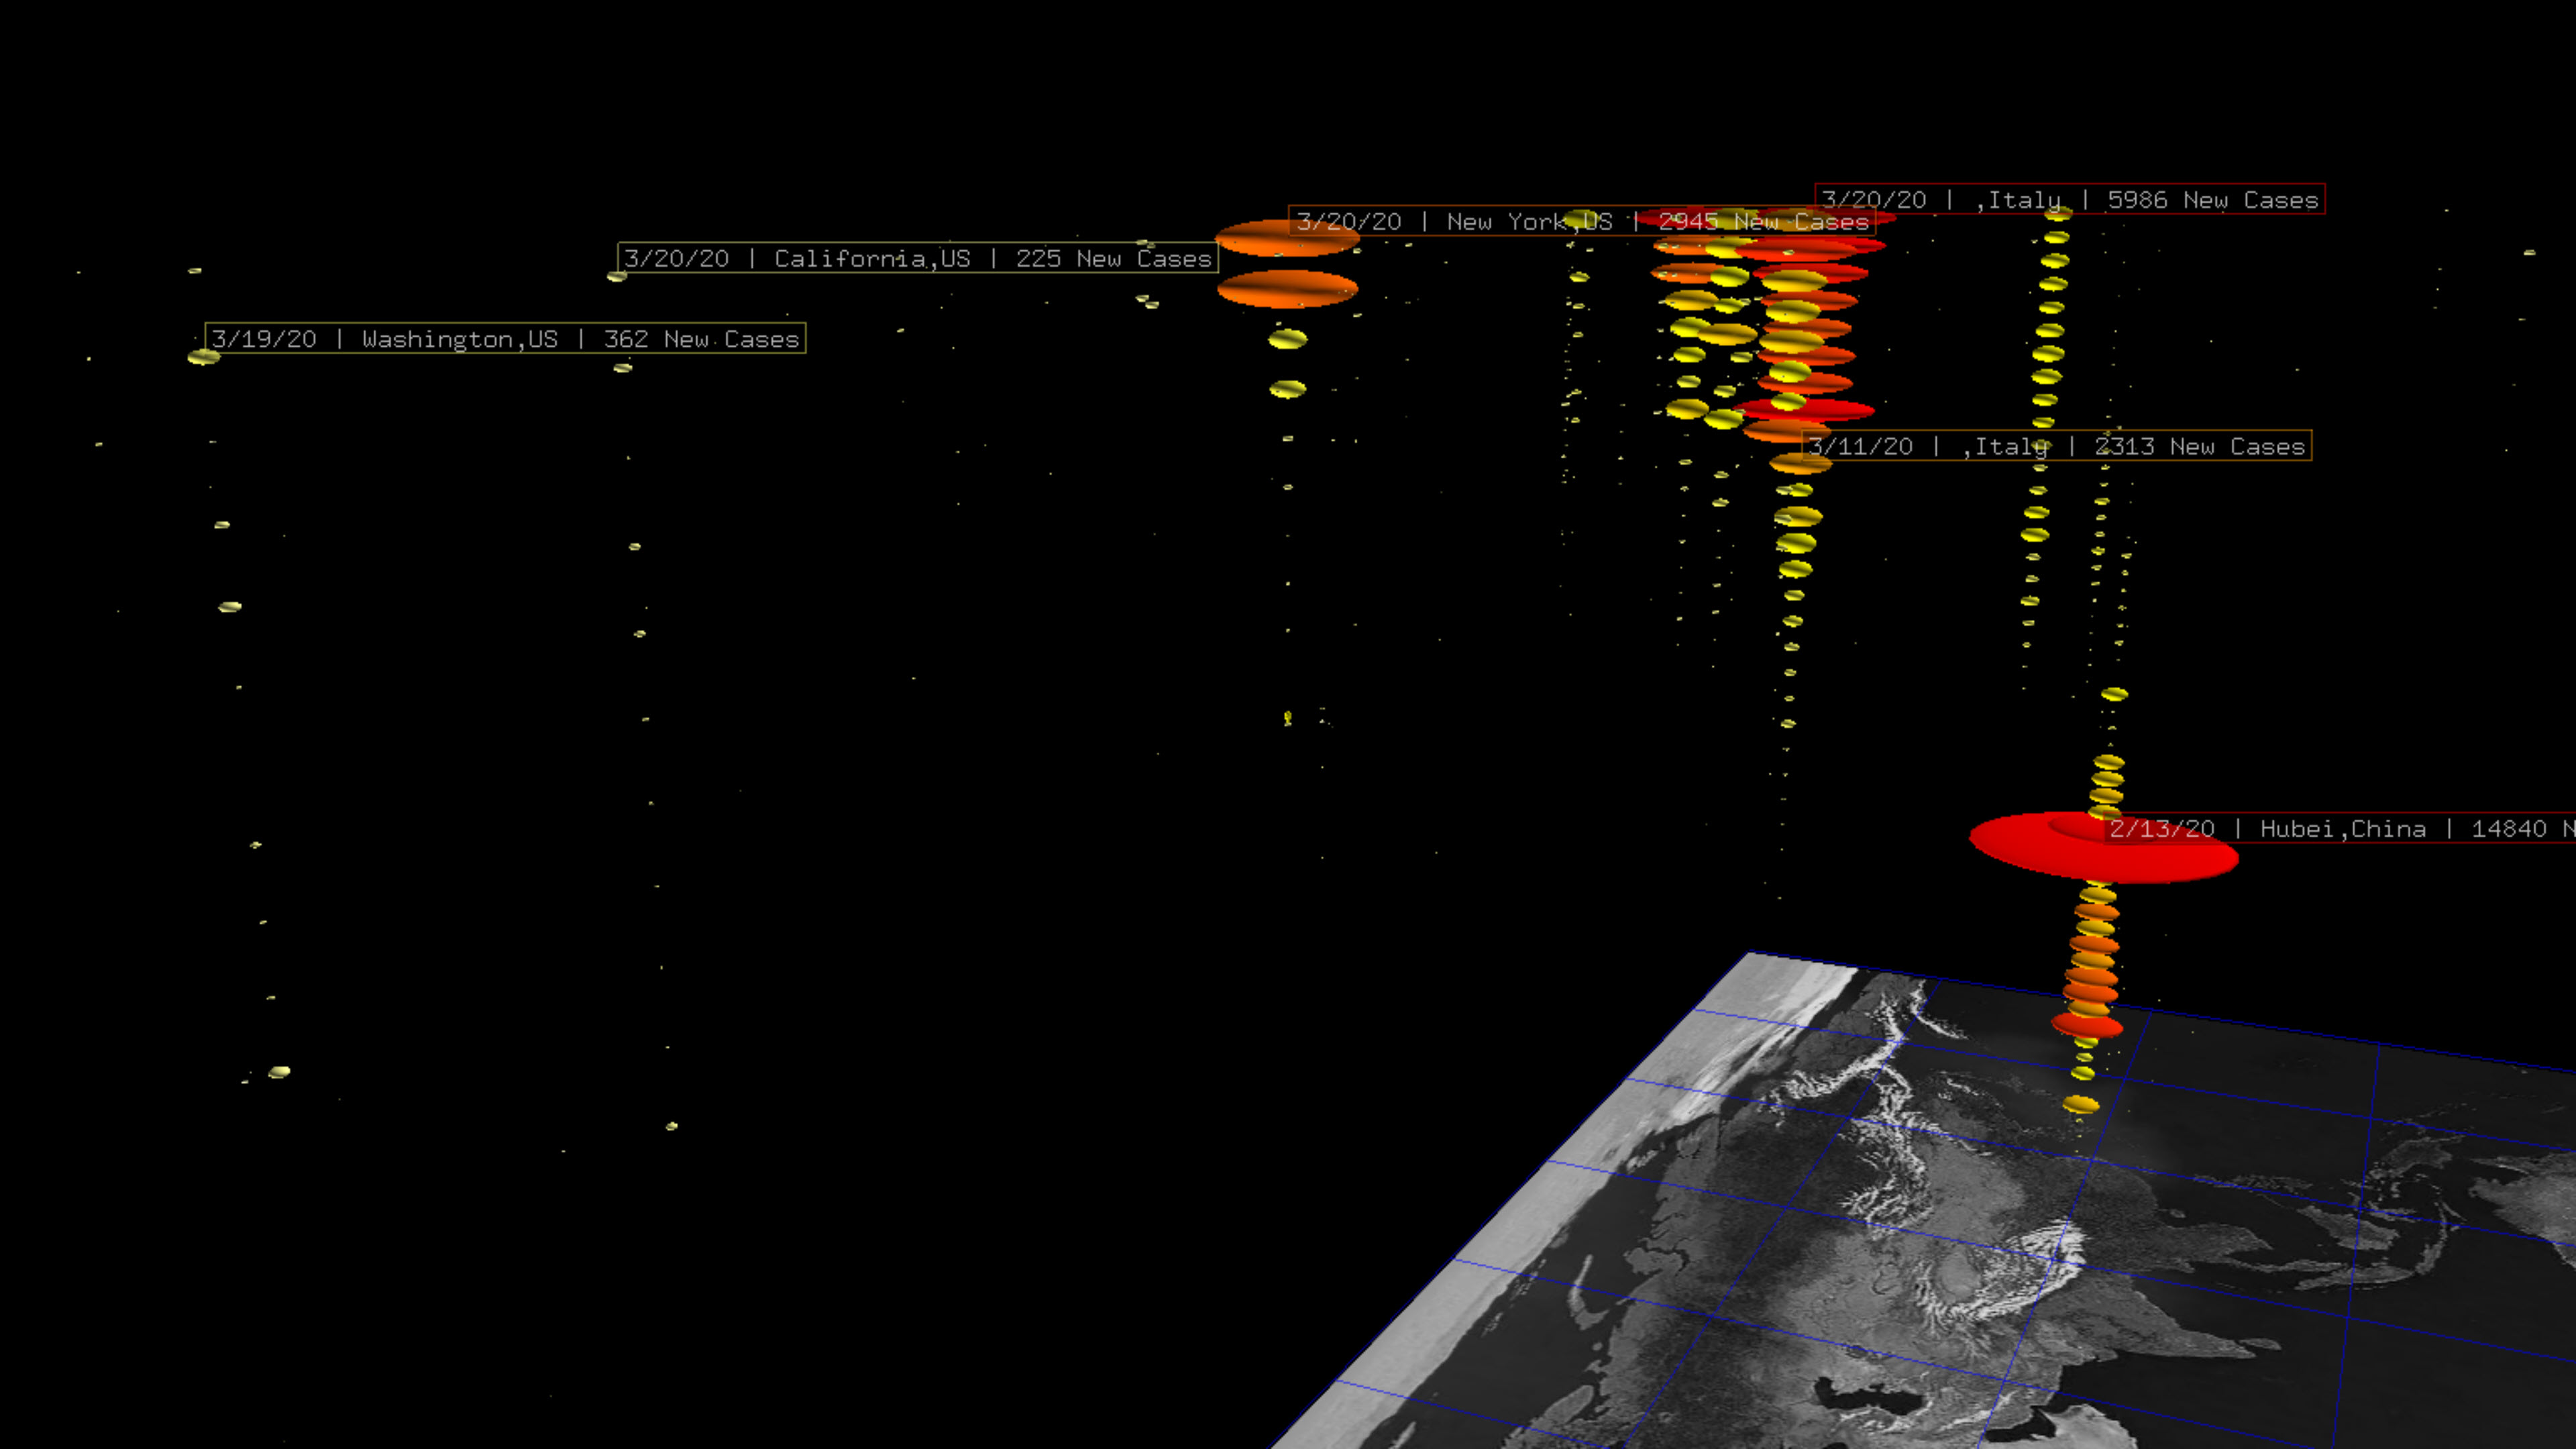This screenshot has width=2576, height=1449.
Task: Click the 3/11/20 Italy 2313 New Cases label
Action: pyautogui.click(x=2056, y=446)
